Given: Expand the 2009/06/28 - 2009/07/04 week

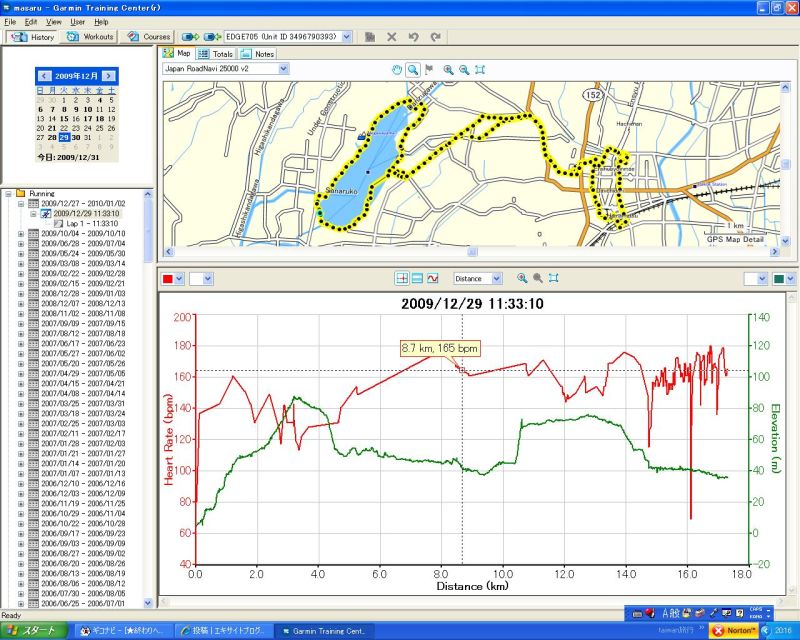Looking at the screenshot, I should coord(21,243).
